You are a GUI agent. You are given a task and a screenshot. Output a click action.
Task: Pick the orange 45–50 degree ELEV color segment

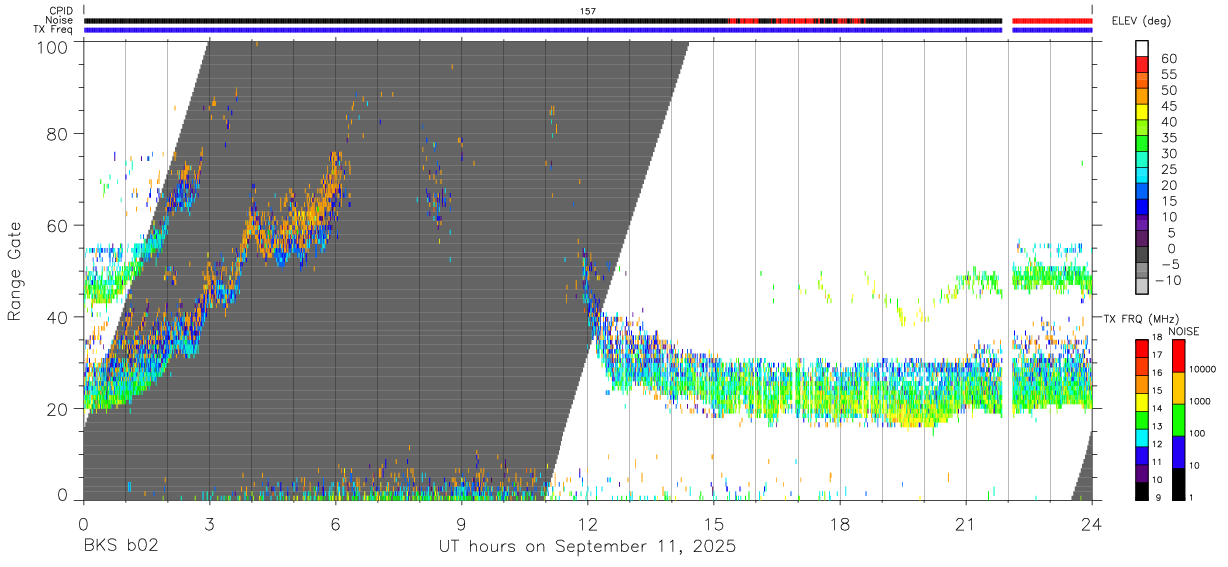(1142, 96)
